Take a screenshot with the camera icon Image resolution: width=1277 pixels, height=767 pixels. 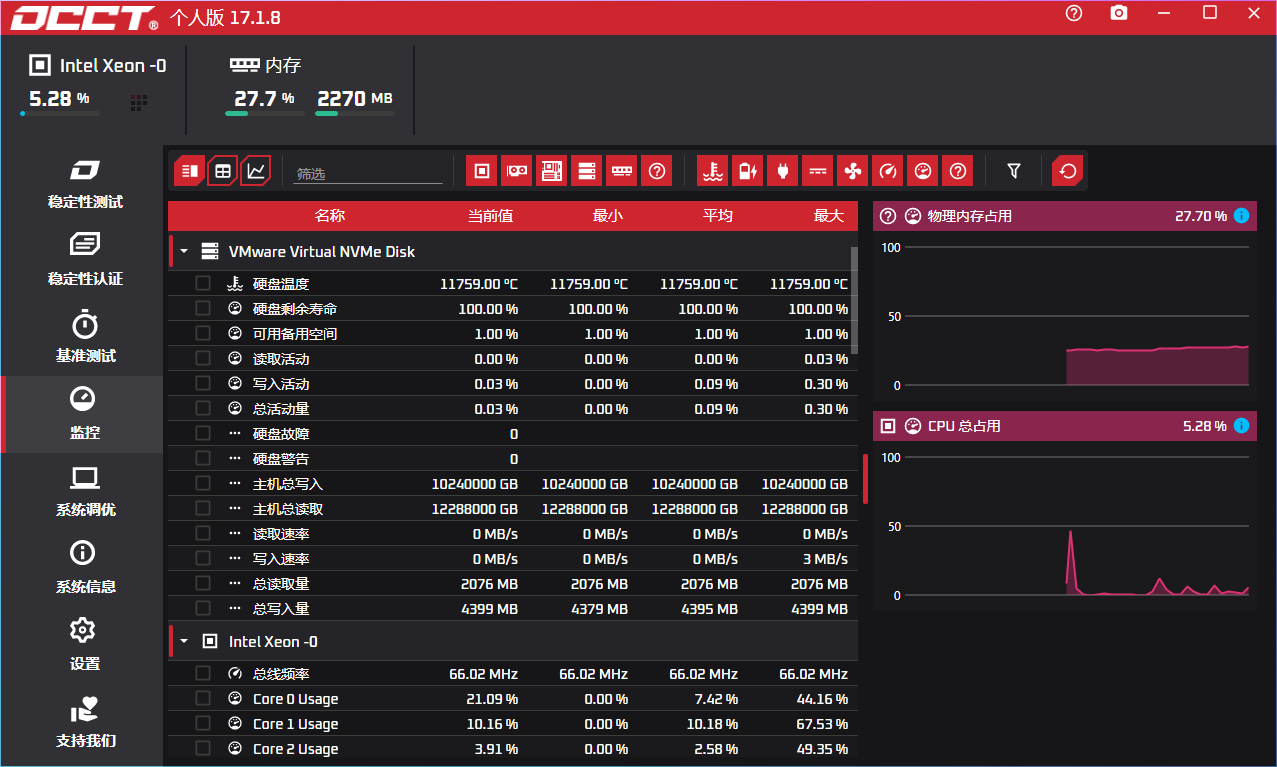[1119, 13]
